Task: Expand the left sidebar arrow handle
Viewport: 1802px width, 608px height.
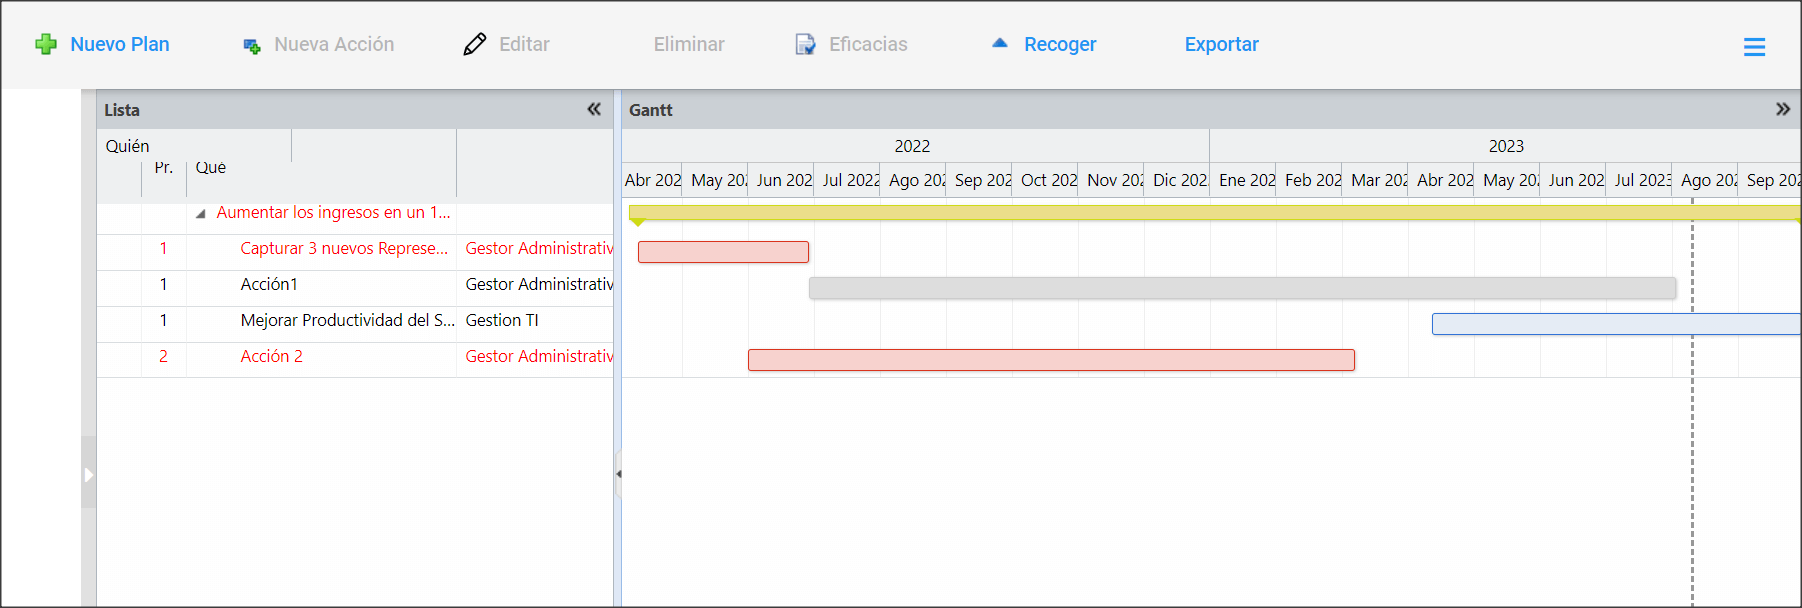Action: pos(88,474)
